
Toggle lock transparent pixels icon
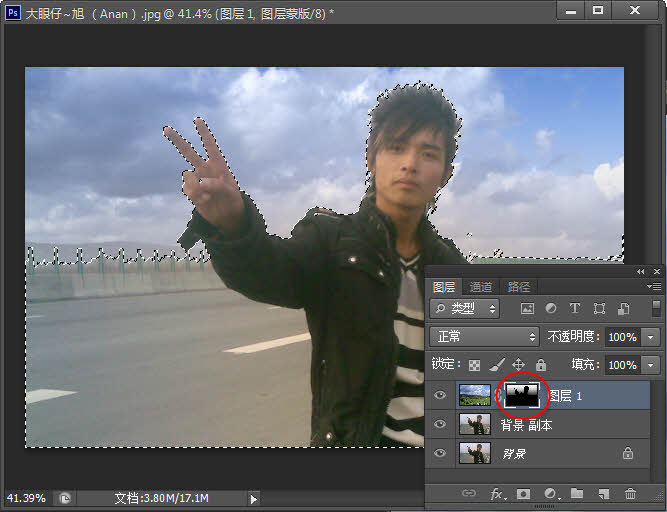475,365
